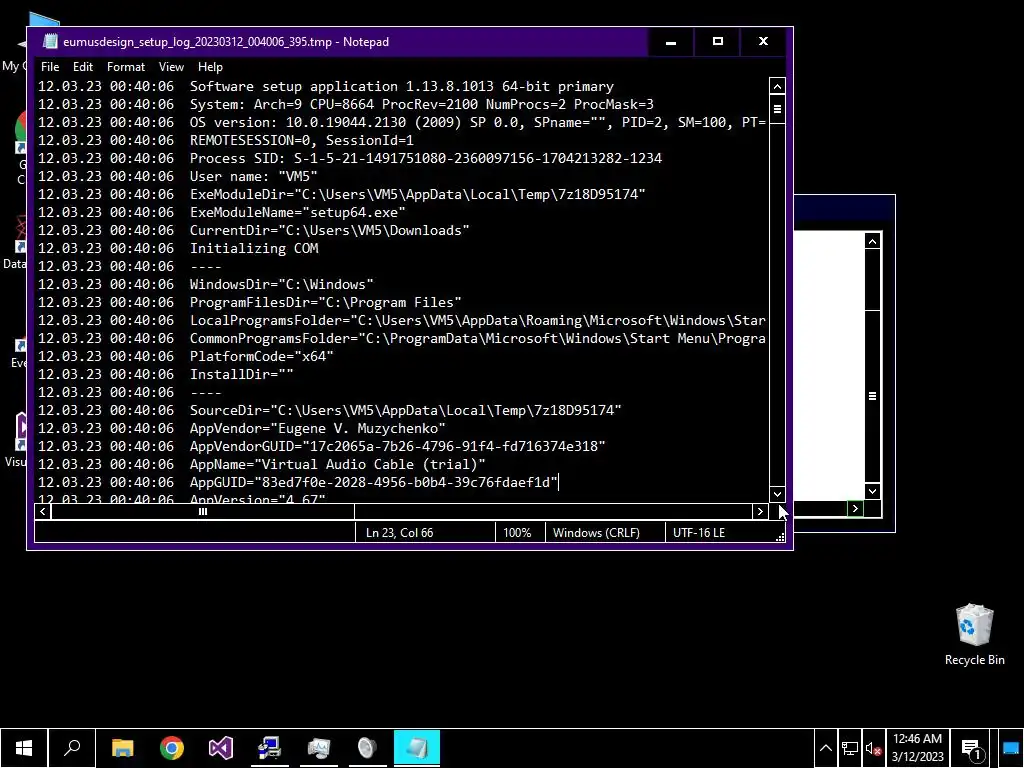The width and height of the screenshot is (1024, 768).
Task: Open the View menu in Notepad
Action: pos(171,67)
